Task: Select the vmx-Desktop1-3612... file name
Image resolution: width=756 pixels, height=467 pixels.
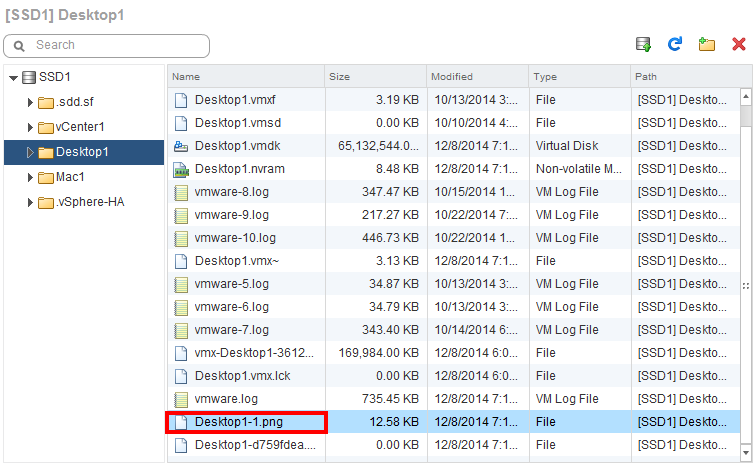Action: pyautogui.click(x=254, y=353)
